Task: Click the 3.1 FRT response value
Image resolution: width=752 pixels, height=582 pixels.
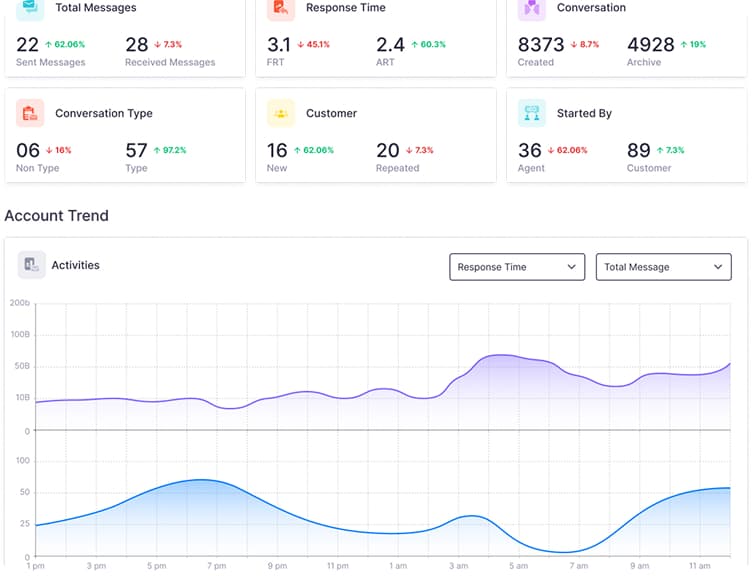Action: click(x=279, y=45)
